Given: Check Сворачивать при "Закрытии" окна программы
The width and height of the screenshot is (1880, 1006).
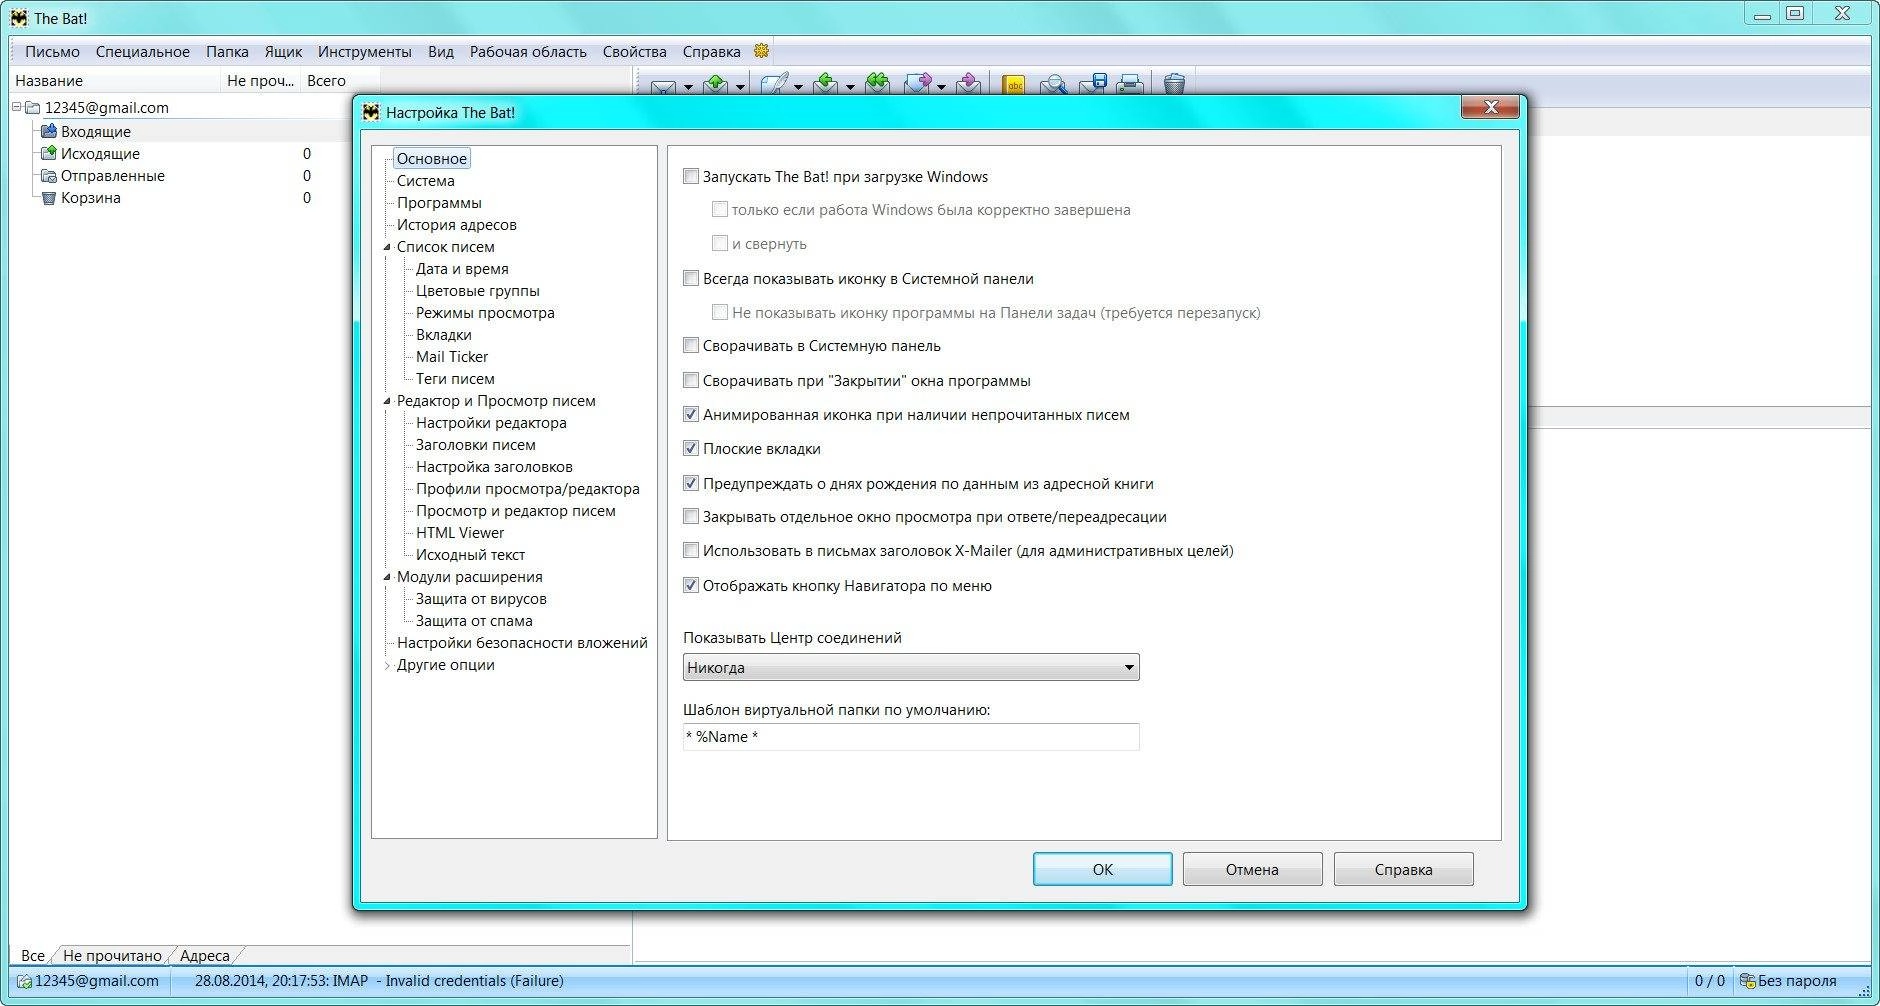Looking at the screenshot, I should click(x=691, y=380).
